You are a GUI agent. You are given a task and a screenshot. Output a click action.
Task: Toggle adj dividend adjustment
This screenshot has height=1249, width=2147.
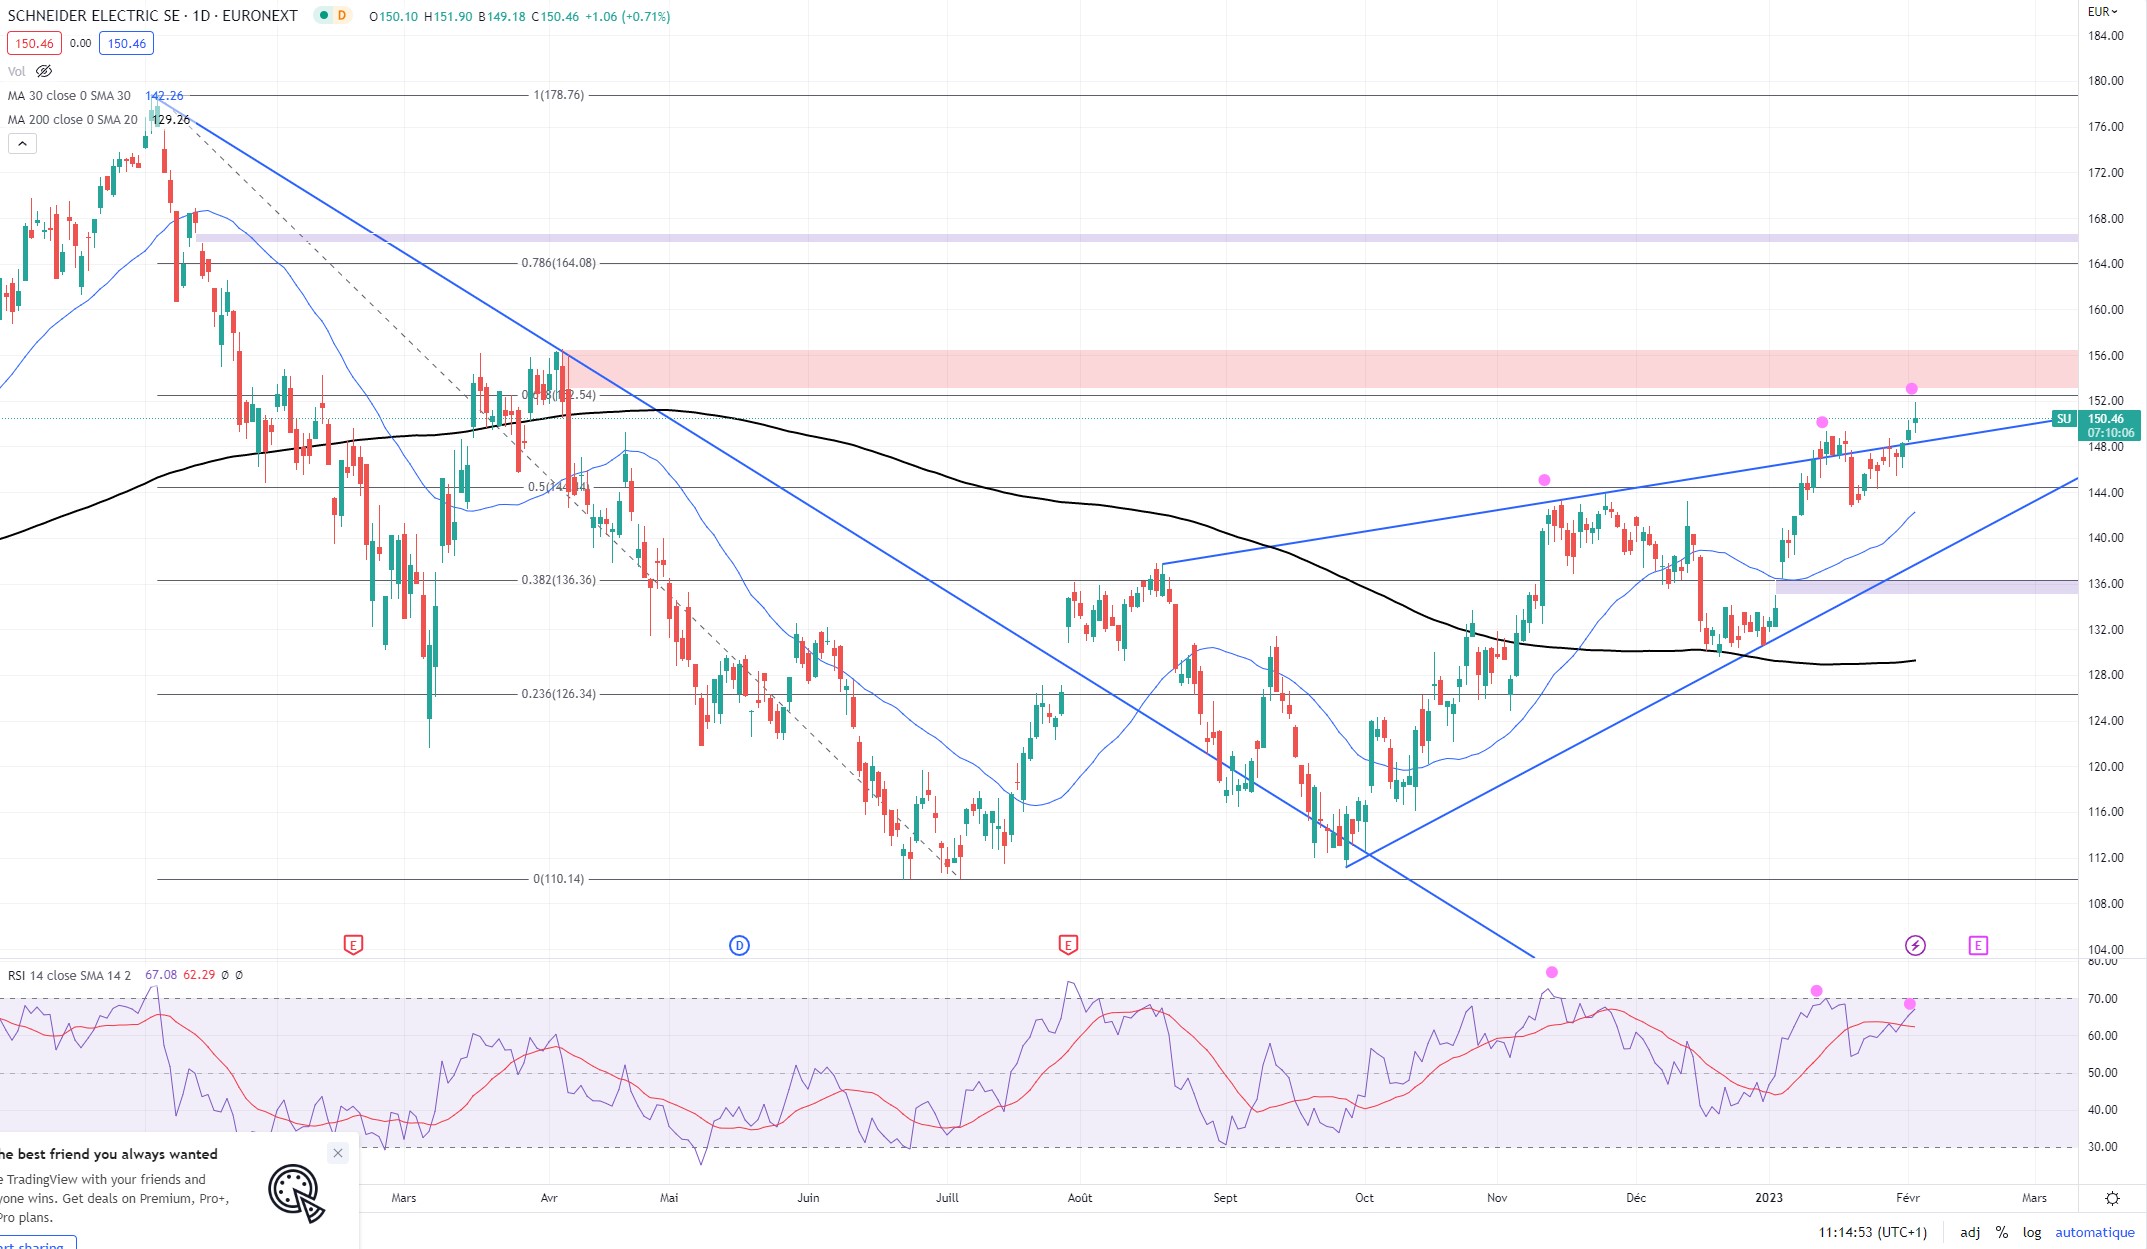(1970, 1232)
